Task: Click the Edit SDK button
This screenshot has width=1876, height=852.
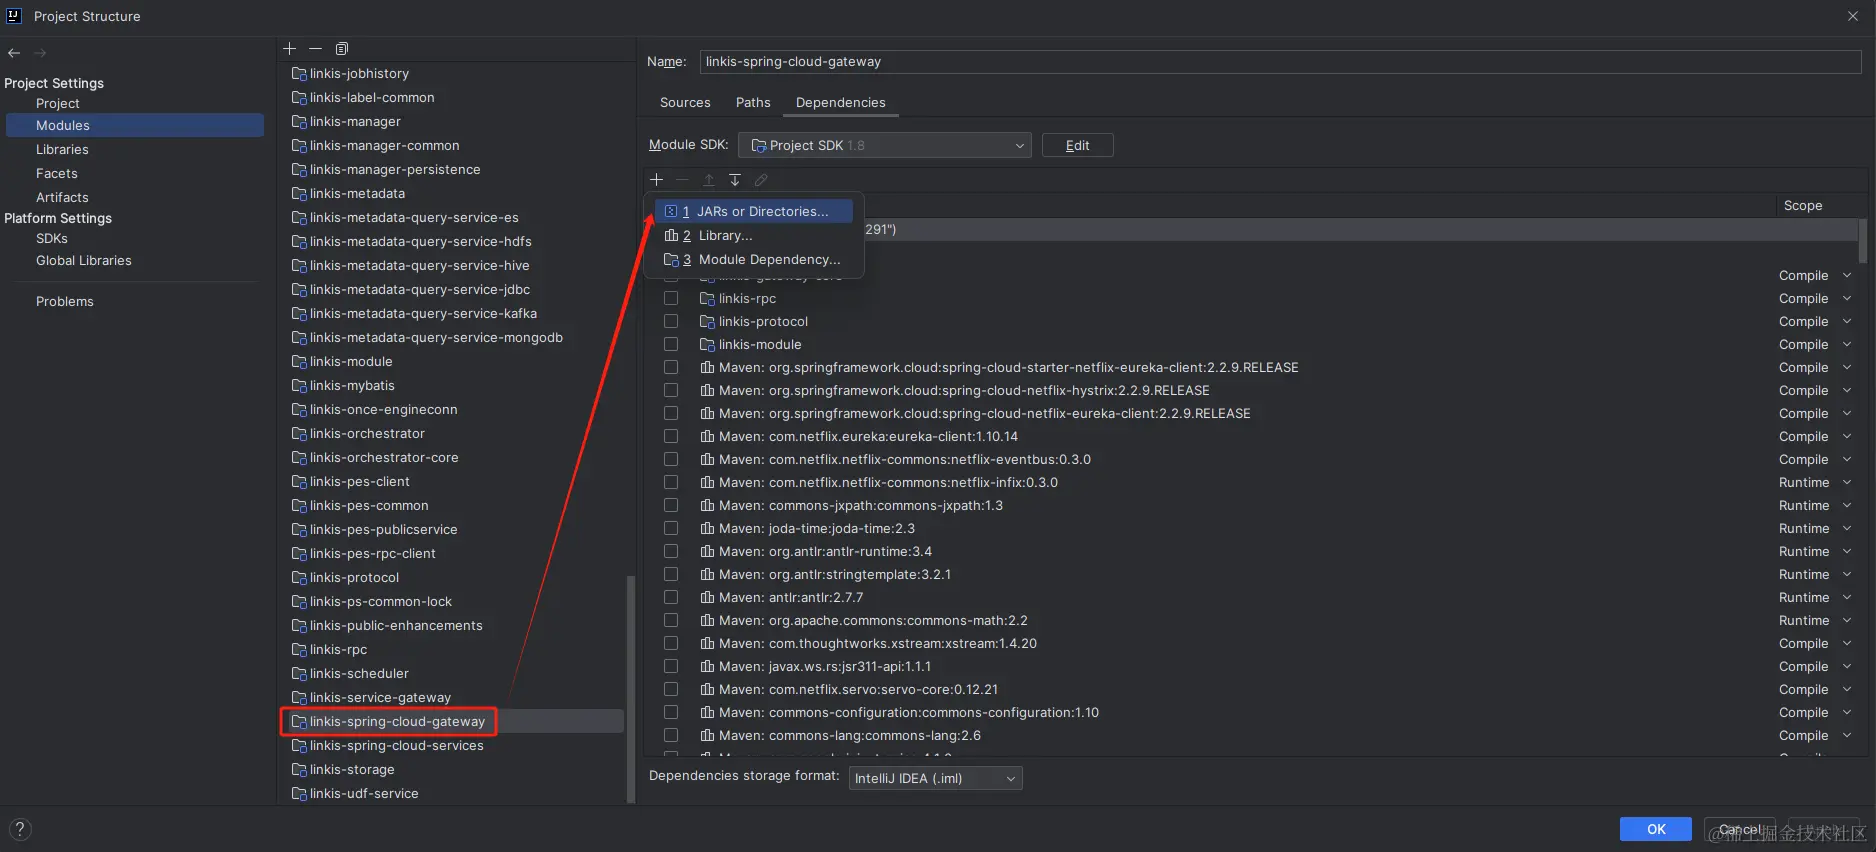Action: [1077, 145]
